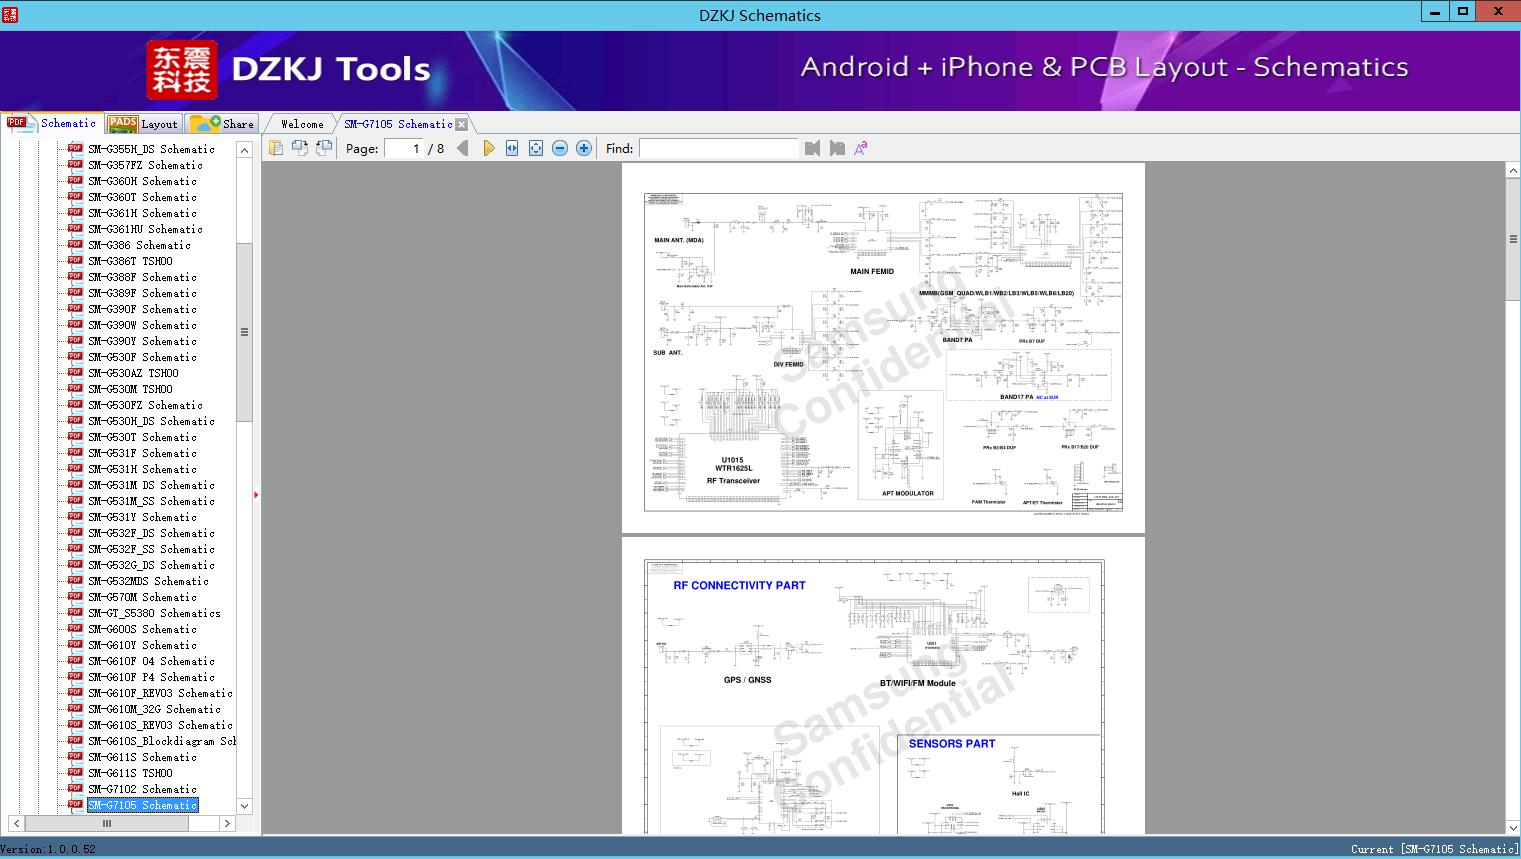This screenshot has height=859, width=1521.
Task: Find previous search result
Action: [812, 148]
